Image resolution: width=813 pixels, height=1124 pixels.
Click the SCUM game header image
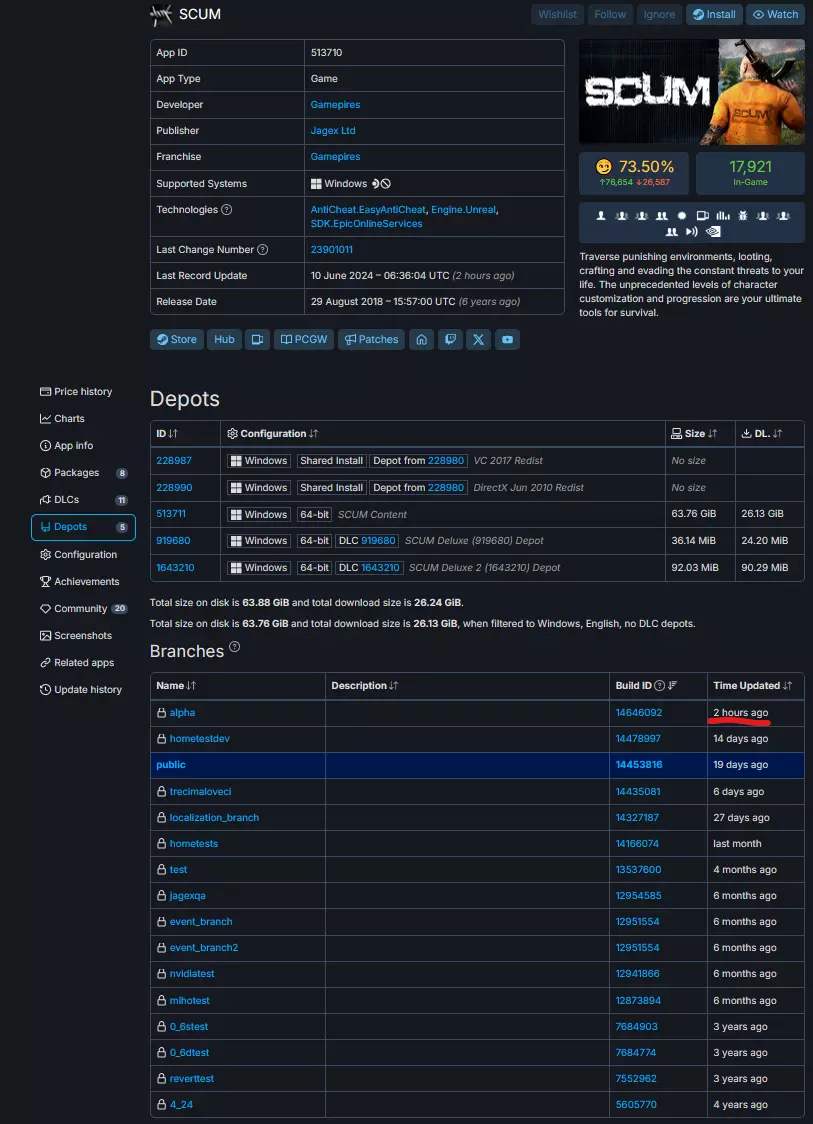pyautogui.click(x=691, y=92)
